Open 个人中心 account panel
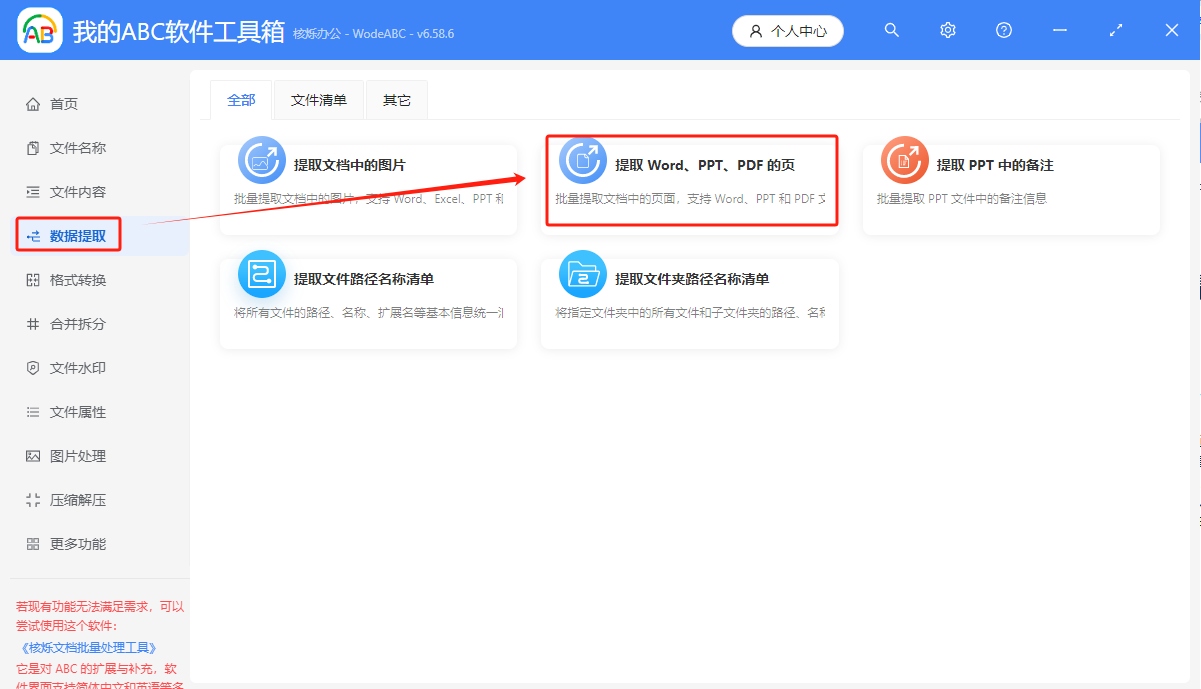This screenshot has width=1201, height=689. click(x=788, y=30)
